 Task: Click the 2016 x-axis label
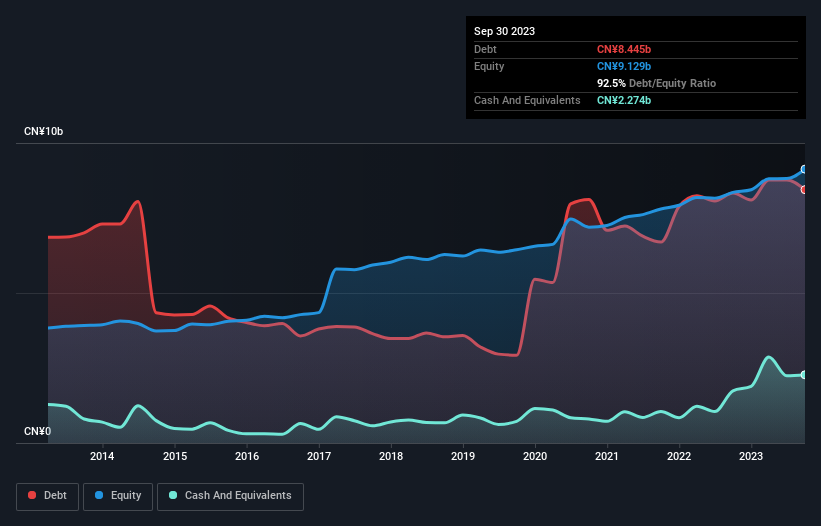[x=247, y=456]
